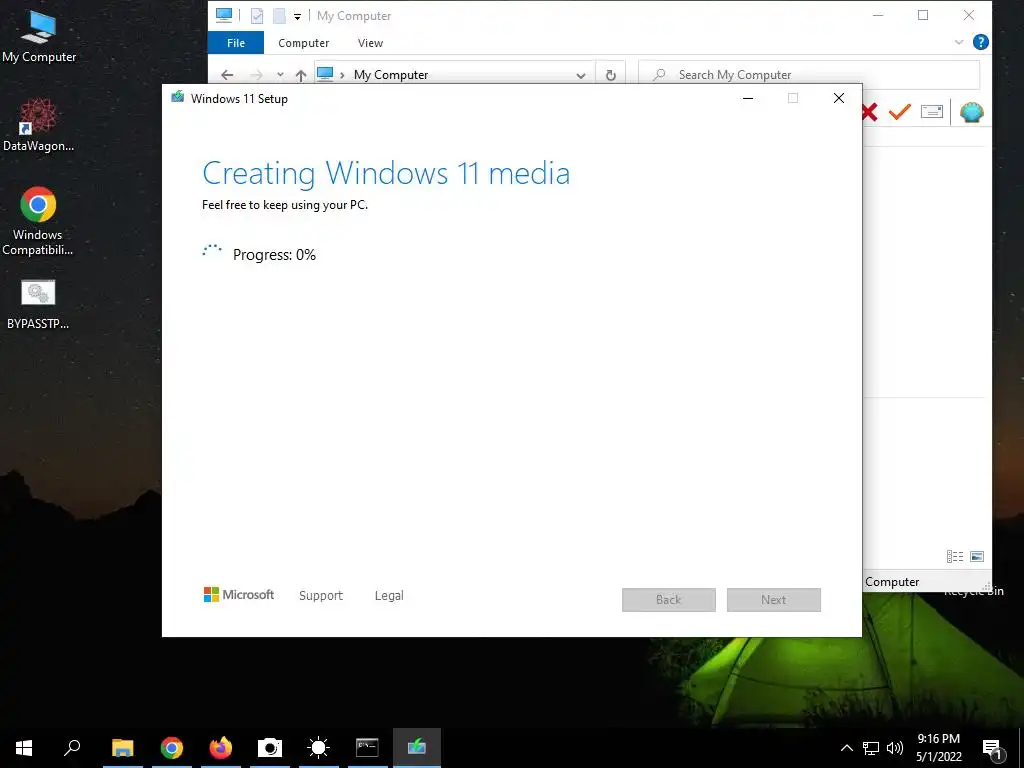The height and width of the screenshot is (768, 1024).
Task: Open File Explorer from the taskbar
Action: point(122,748)
